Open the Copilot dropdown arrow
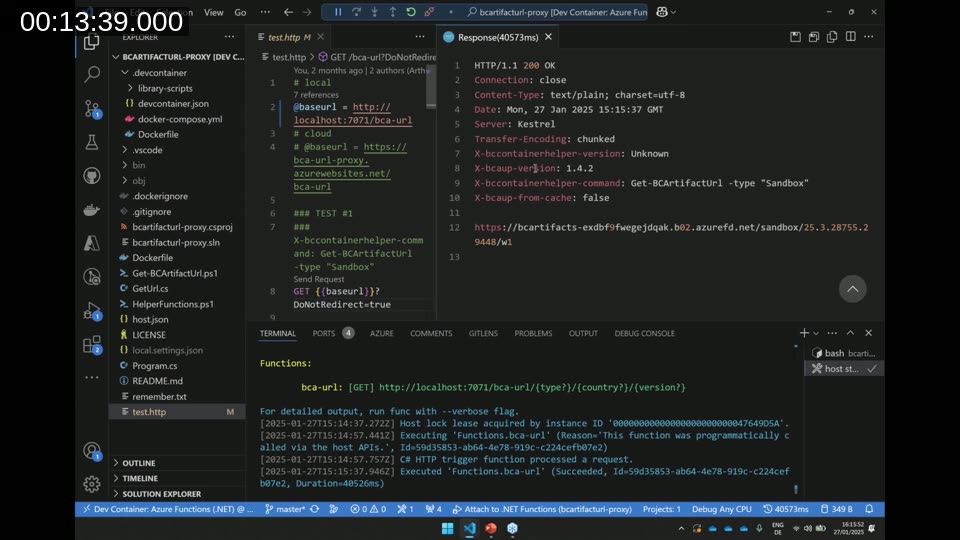The width and height of the screenshot is (960, 540). tap(673, 12)
